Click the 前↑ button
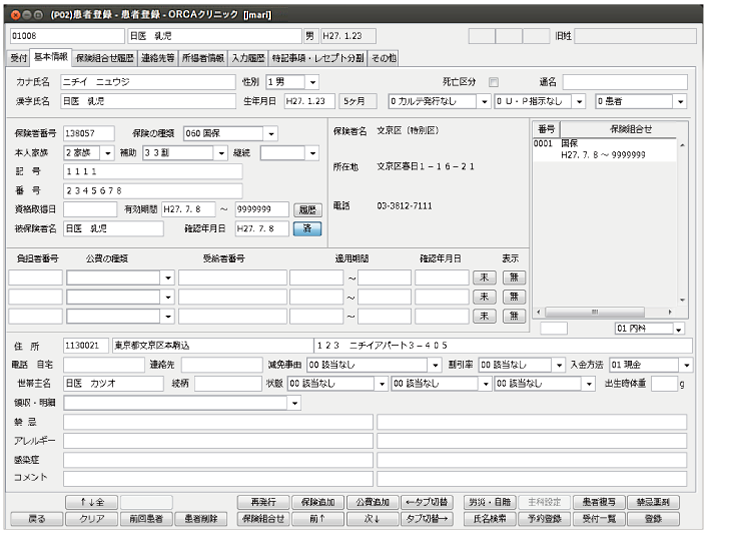Screen dimensions: 730x549 [x=318, y=519]
